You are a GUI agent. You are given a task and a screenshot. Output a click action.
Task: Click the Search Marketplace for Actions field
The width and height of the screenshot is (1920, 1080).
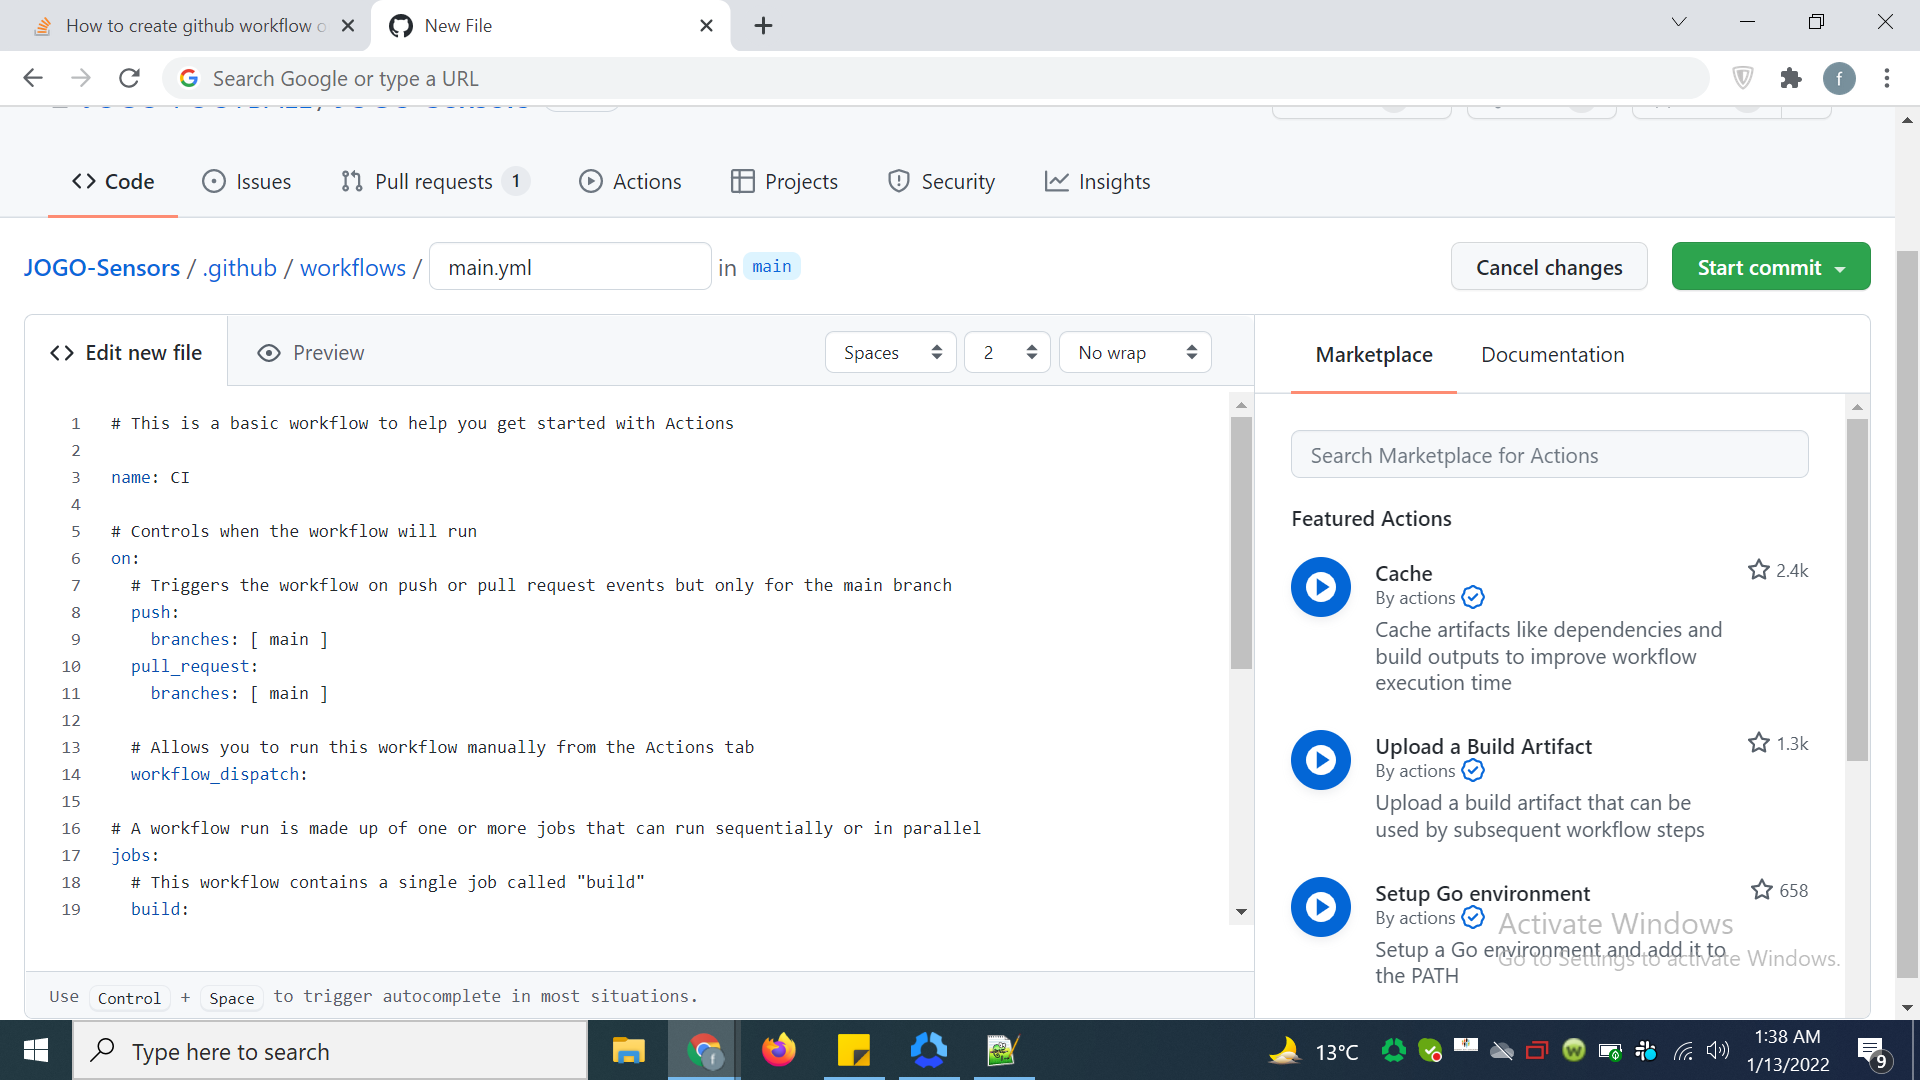(1549, 455)
